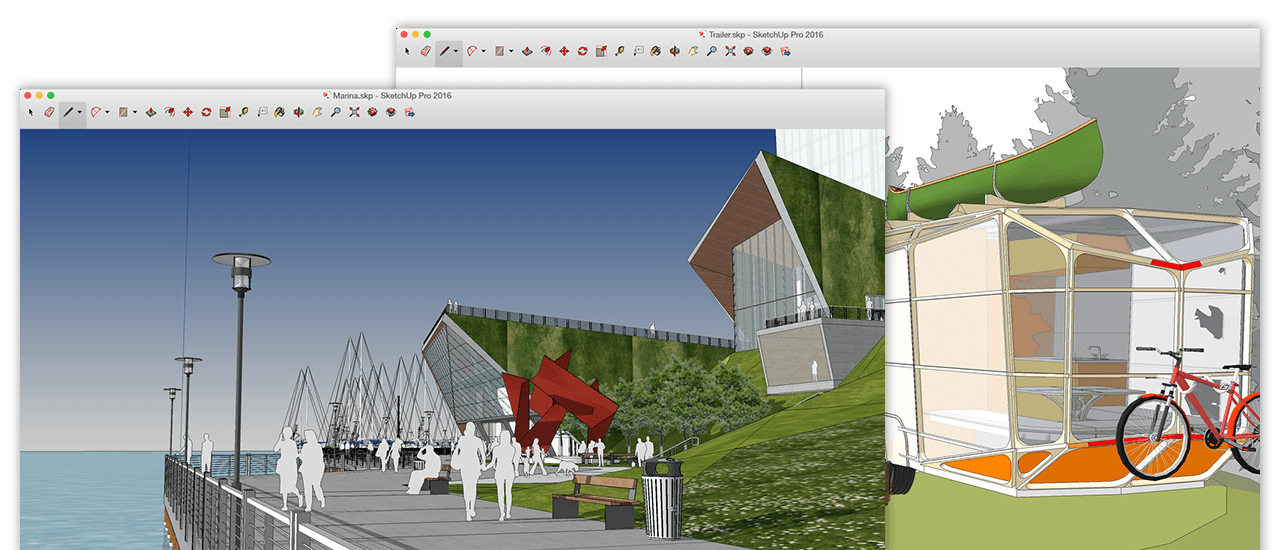Open 3D Warehouse in Marina window
1280x550 pixels.
372,112
